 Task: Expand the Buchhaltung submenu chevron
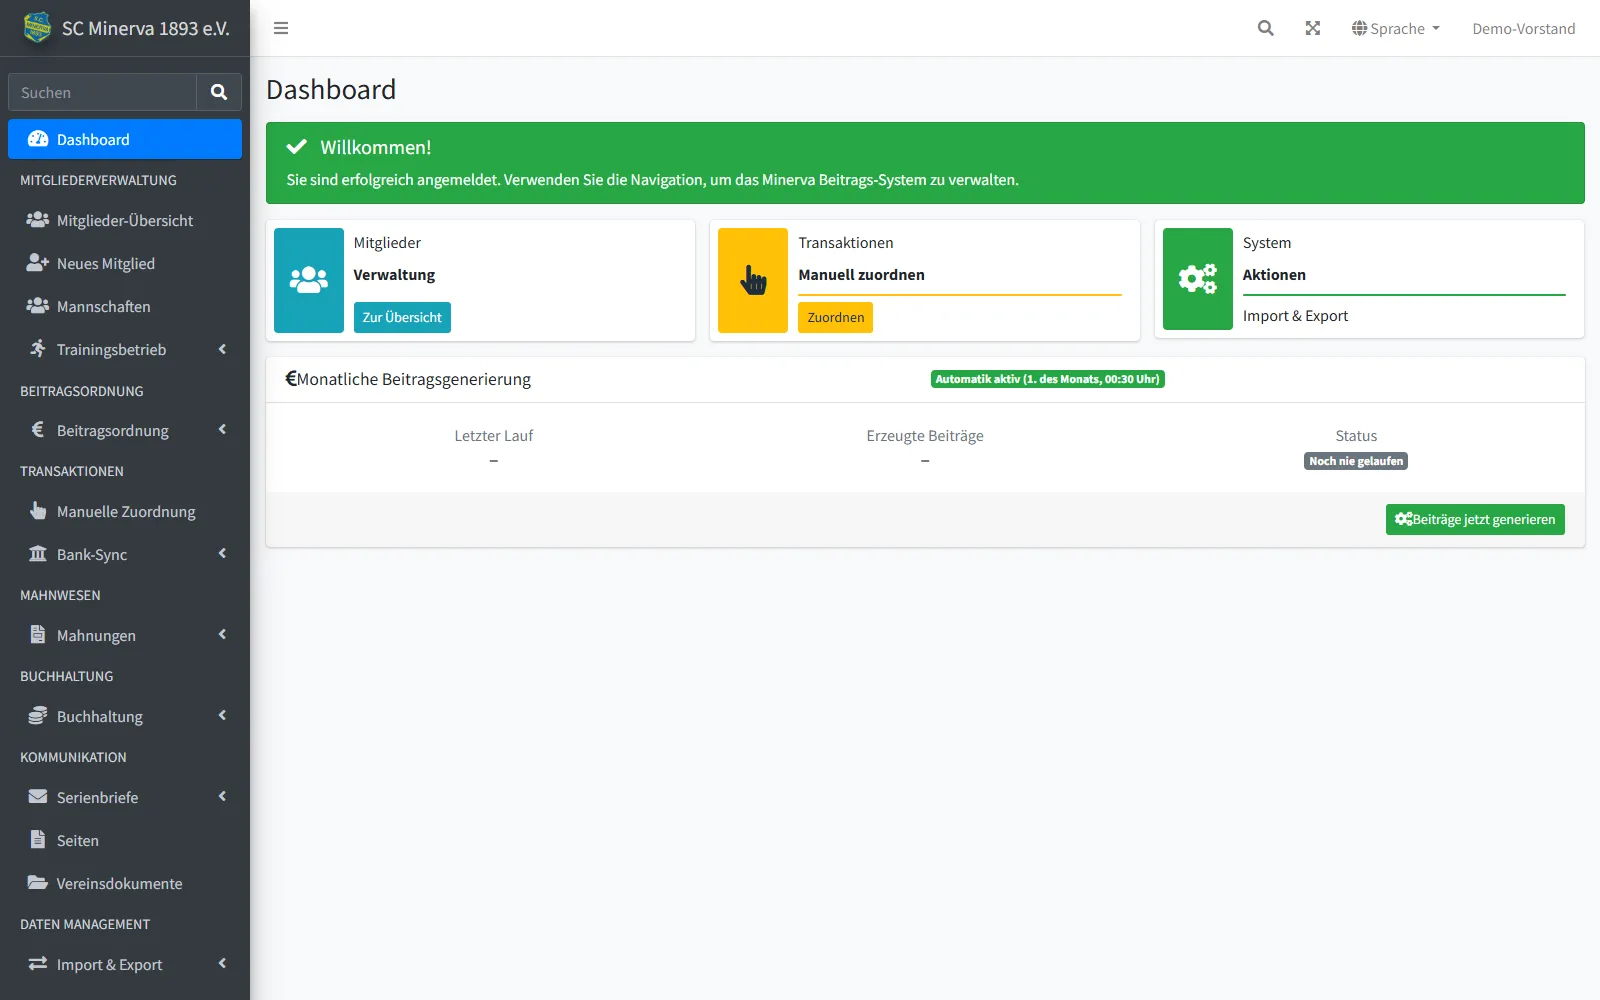point(222,716)
